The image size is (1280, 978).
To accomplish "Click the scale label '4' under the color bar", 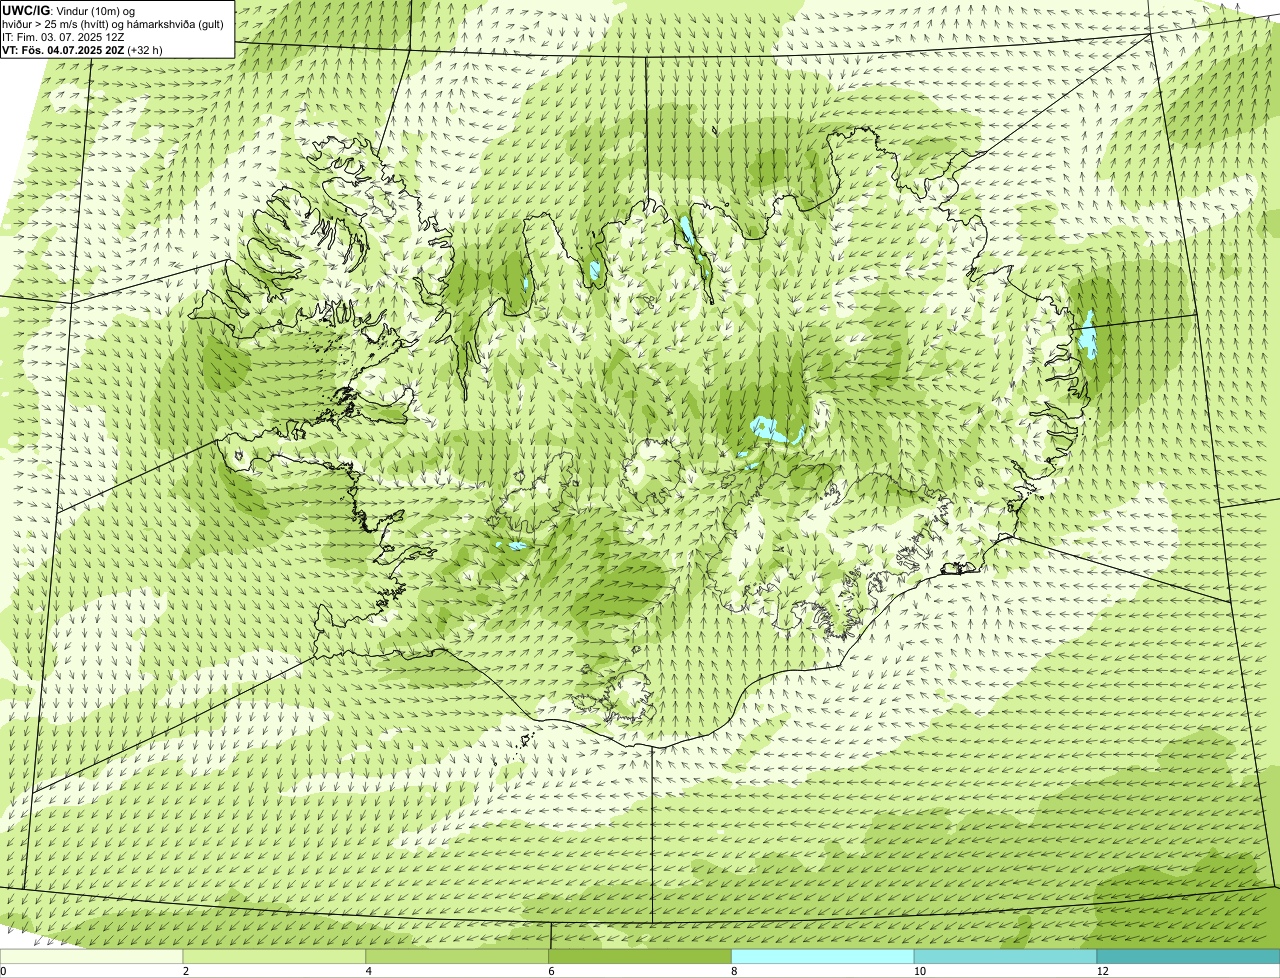I will tap(367, 971).
